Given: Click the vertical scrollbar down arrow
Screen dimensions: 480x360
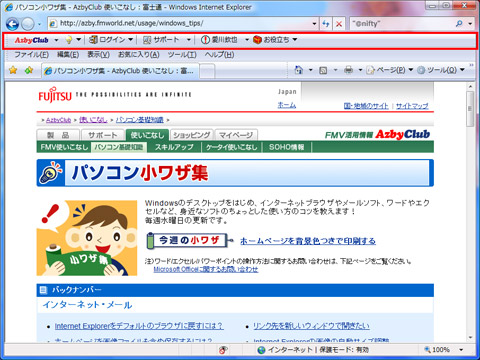Looking at the screenshot, I should click(470, 337).
